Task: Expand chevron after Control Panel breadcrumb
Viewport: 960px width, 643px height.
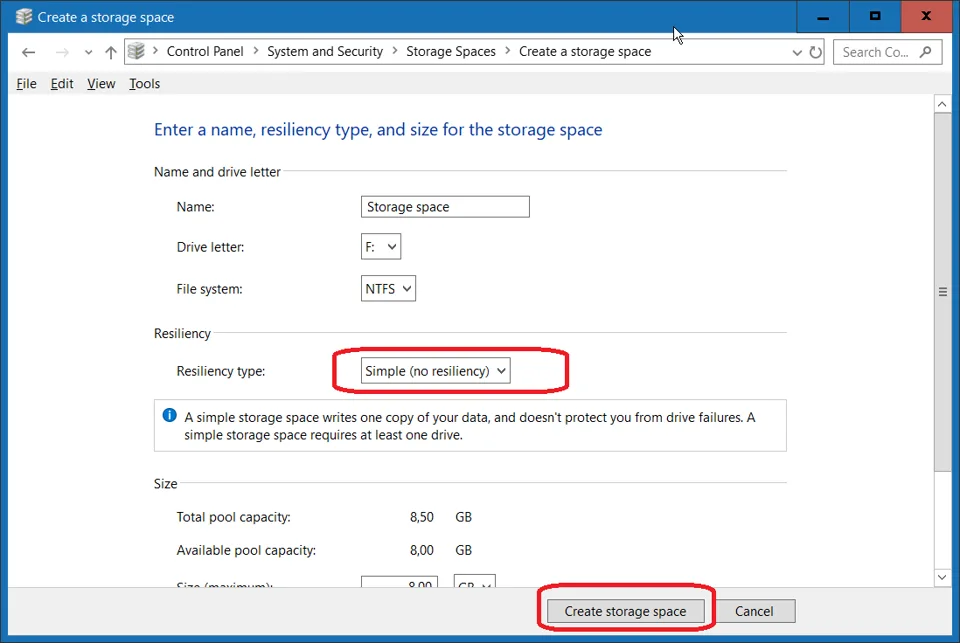Action: pos(255,51)
